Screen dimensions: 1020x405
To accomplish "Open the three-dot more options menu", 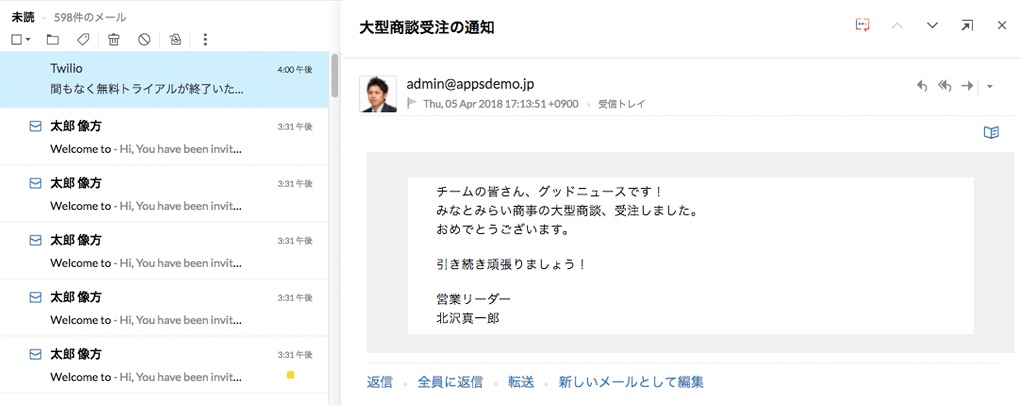I will pyautogui.click(x=206, y=40).
